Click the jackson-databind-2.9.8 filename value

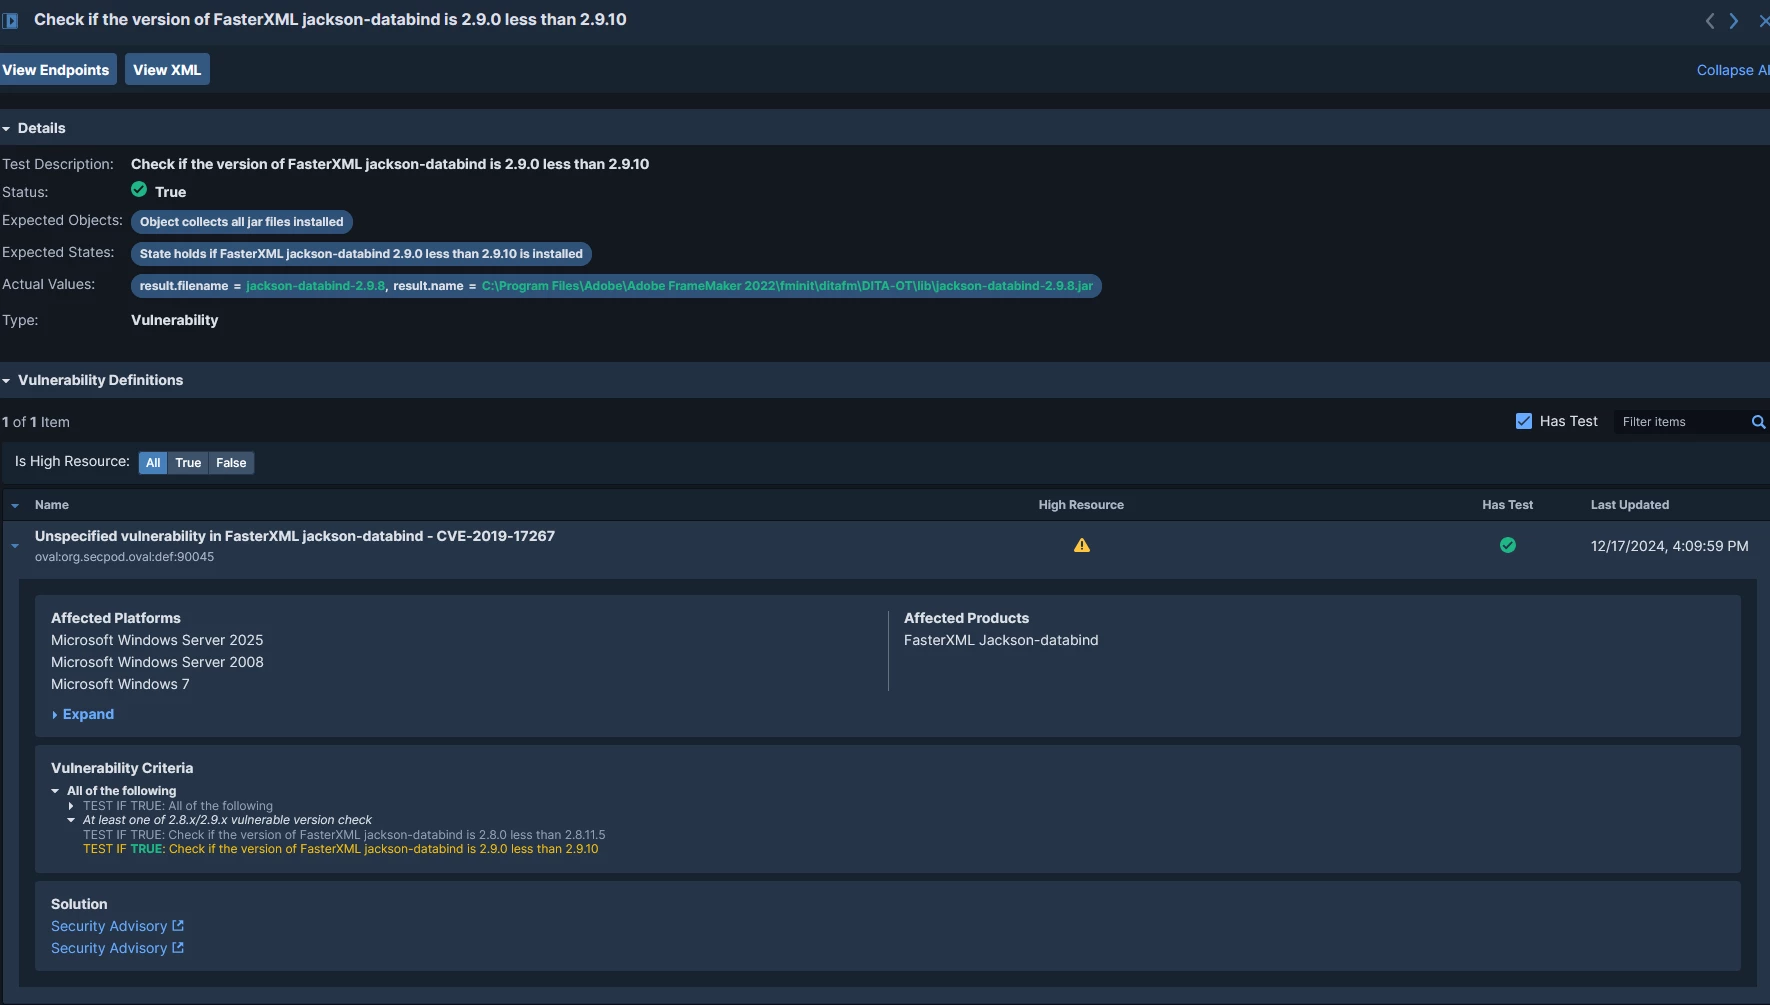(316, 286)
